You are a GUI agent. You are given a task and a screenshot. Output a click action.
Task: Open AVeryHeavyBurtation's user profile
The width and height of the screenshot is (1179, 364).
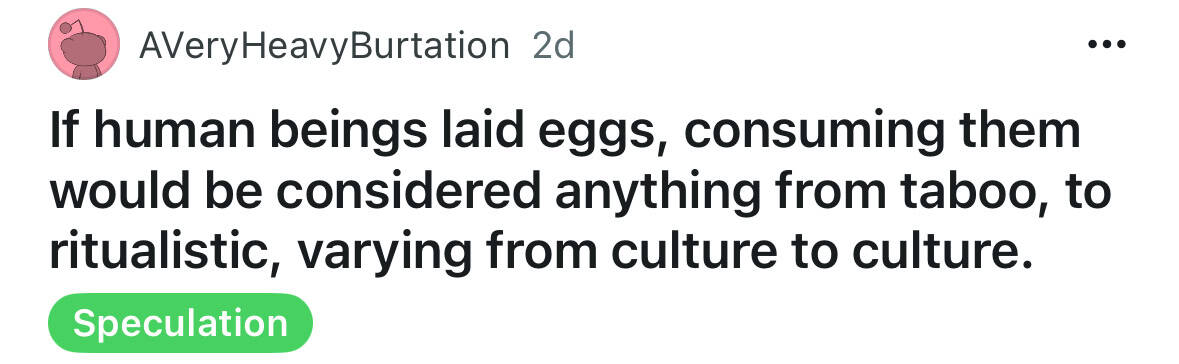click(x=324, y=47)
